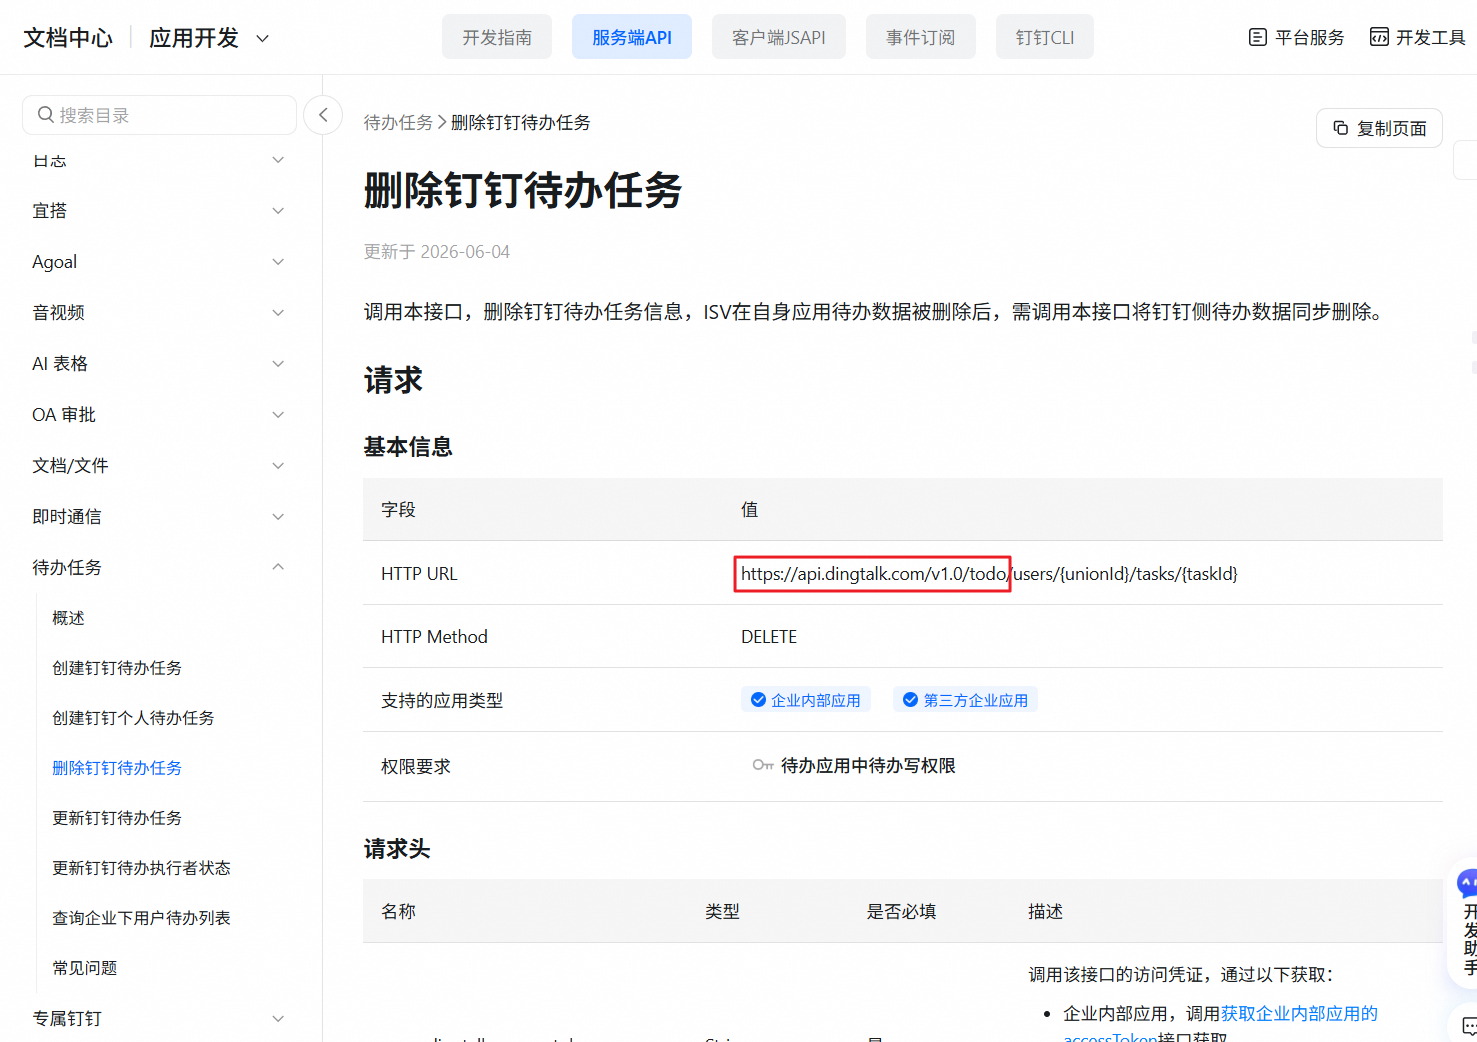
Task: Open 查询企业下用户待办列表 in the sidebar
Action: 141,918
